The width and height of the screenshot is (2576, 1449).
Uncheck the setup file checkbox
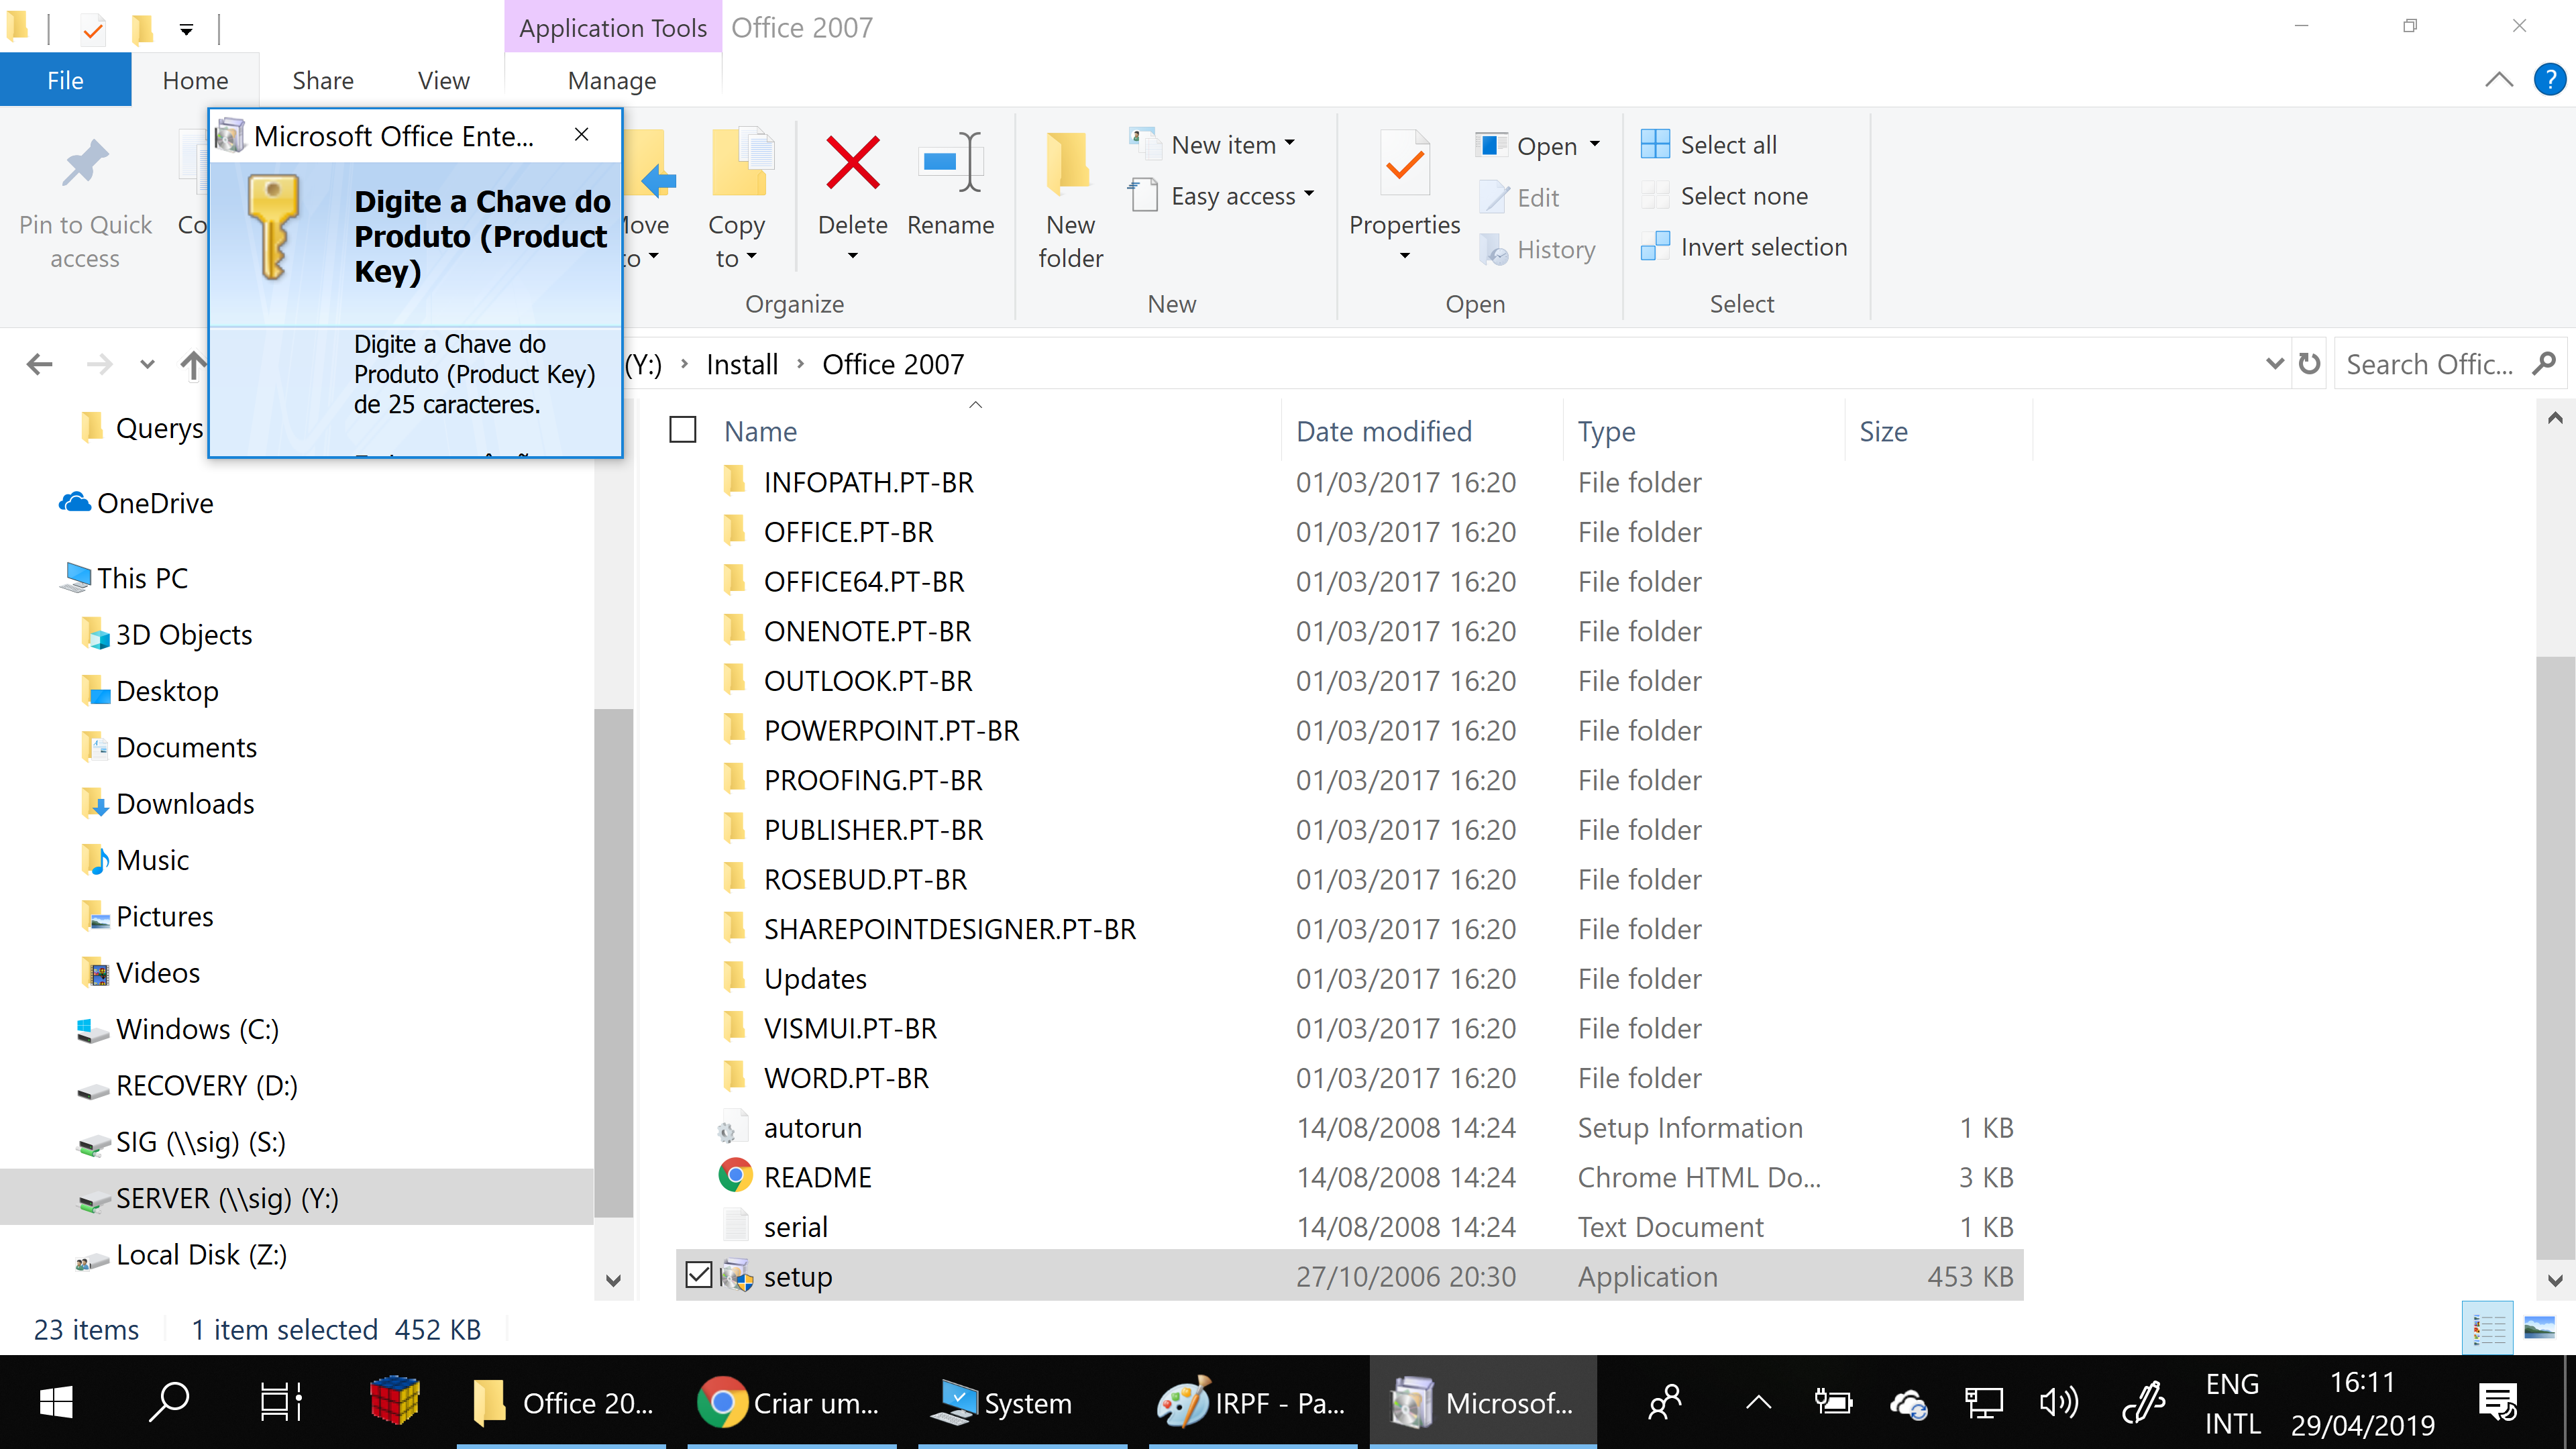pyautogui.click(x=699, y=1275)
